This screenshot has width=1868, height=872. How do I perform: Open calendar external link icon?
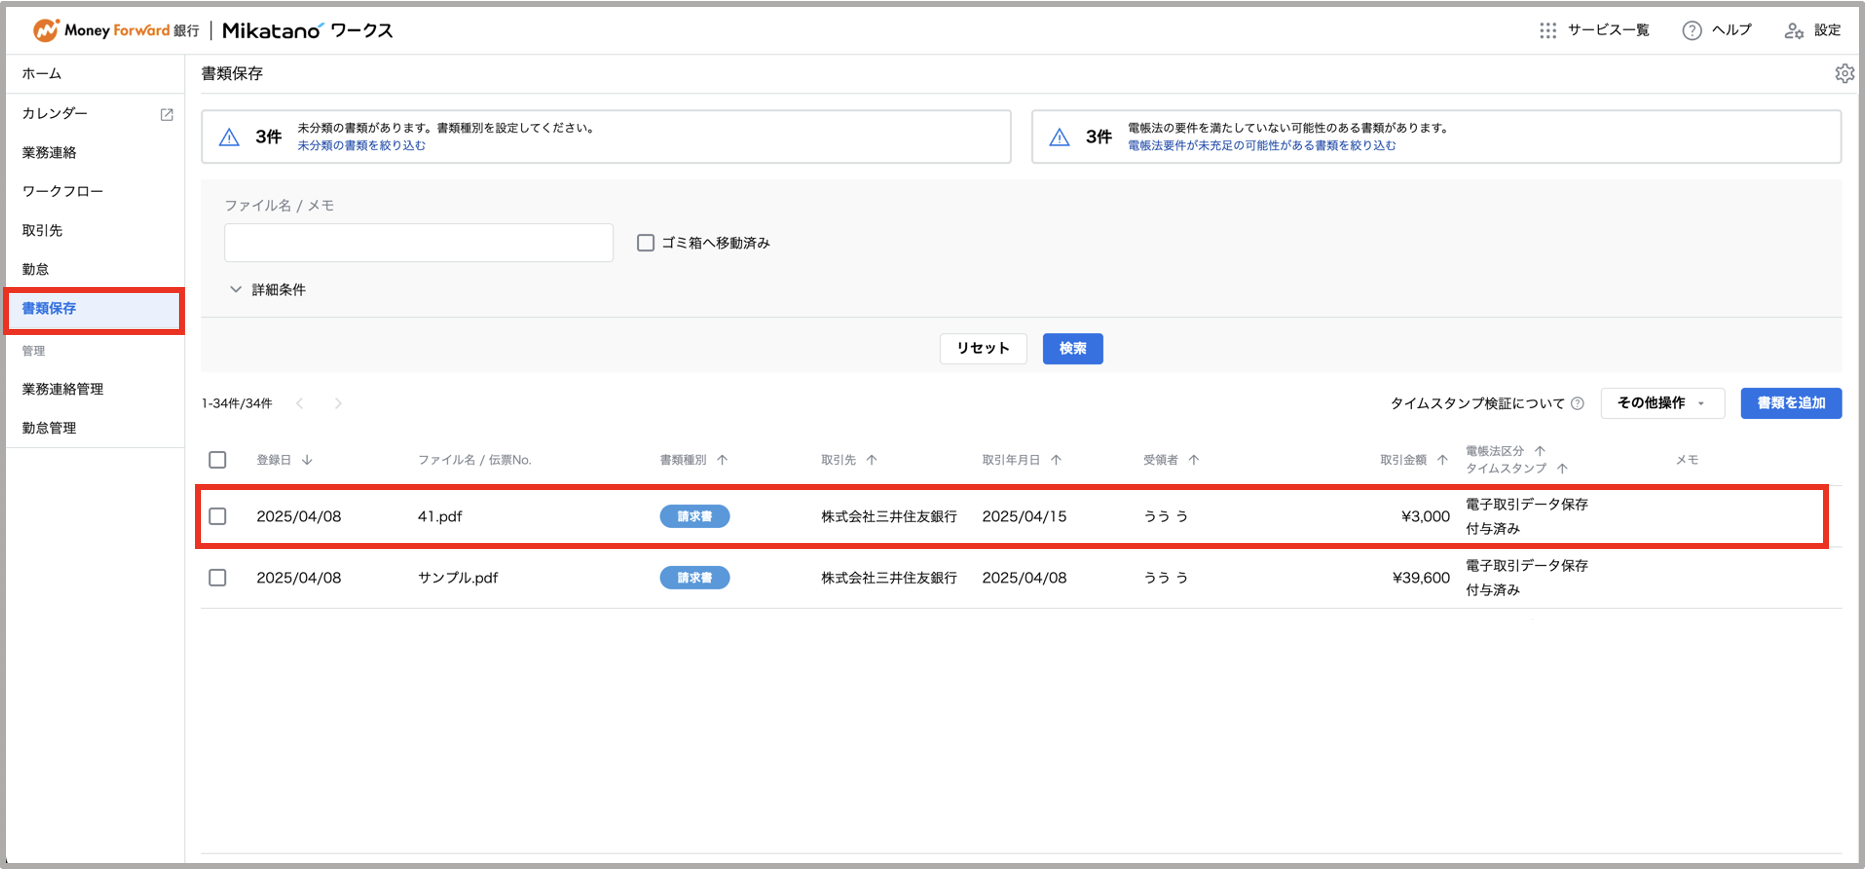167,115
